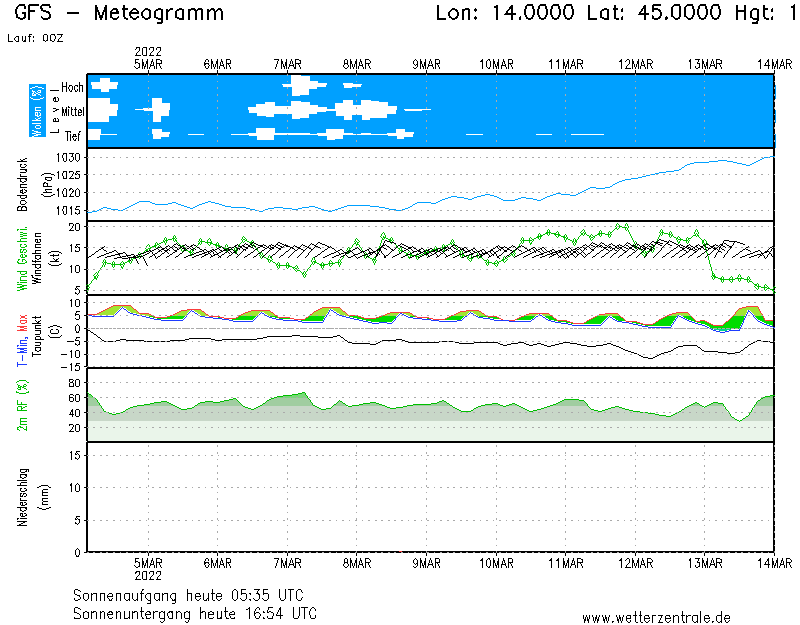Viewport: 800px width, 625px height.
Task: Click the Mittel cloud level label
Action: pos(72,111)
